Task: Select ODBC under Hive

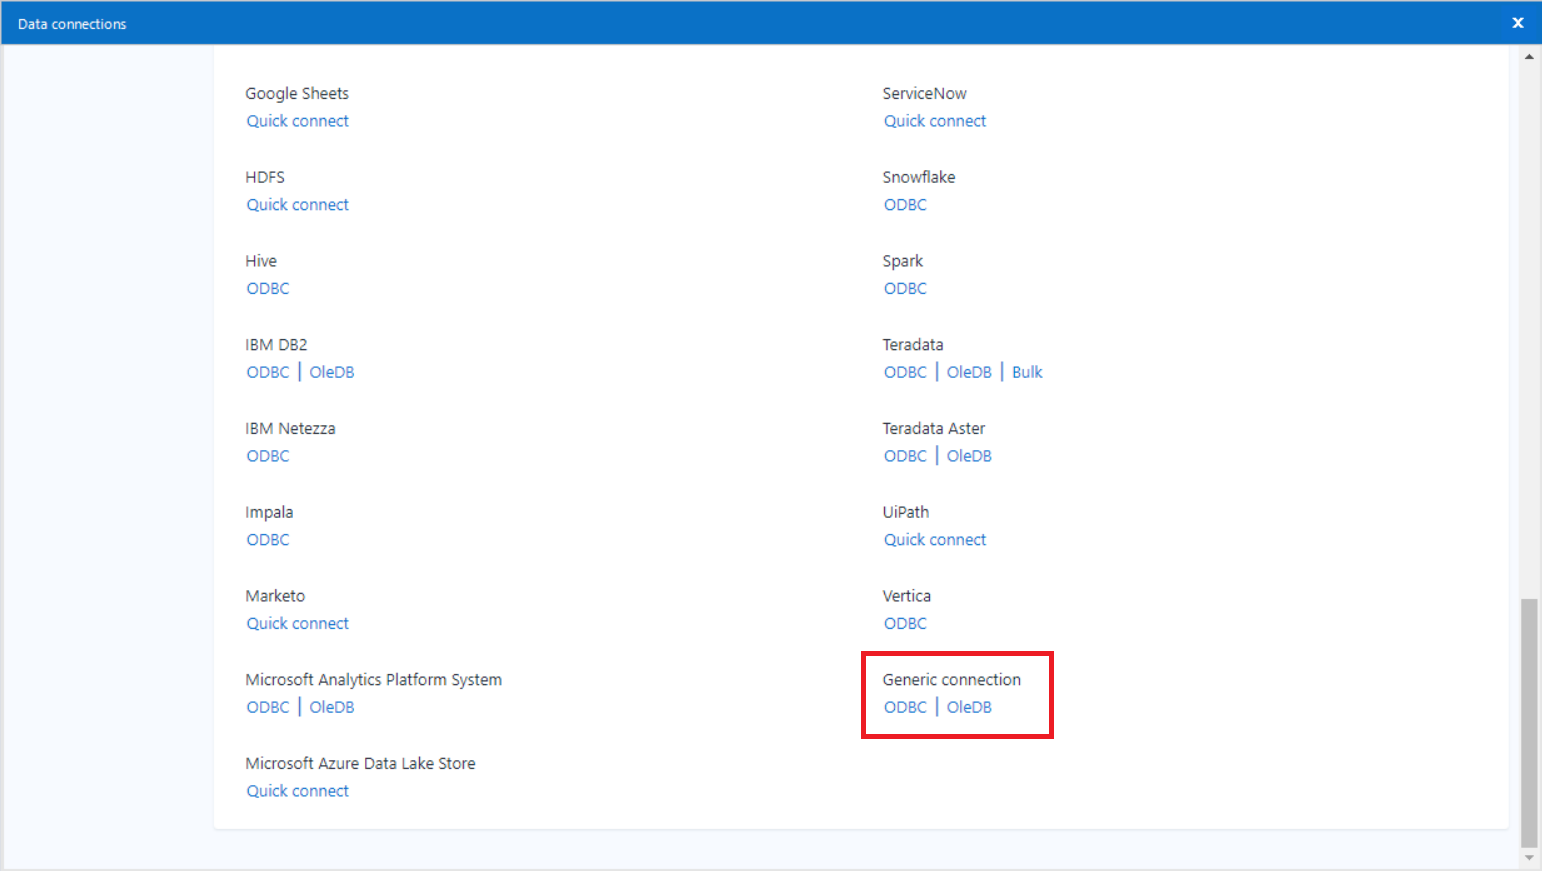Action: 267,288
